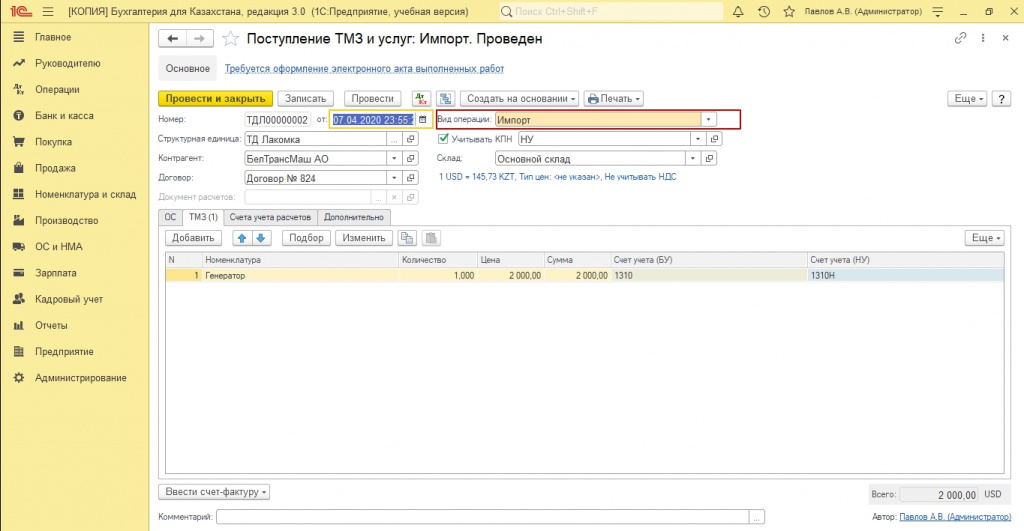The image size is (1024, 531).
Task: Add document to favorites star
Action: [231, 39]
